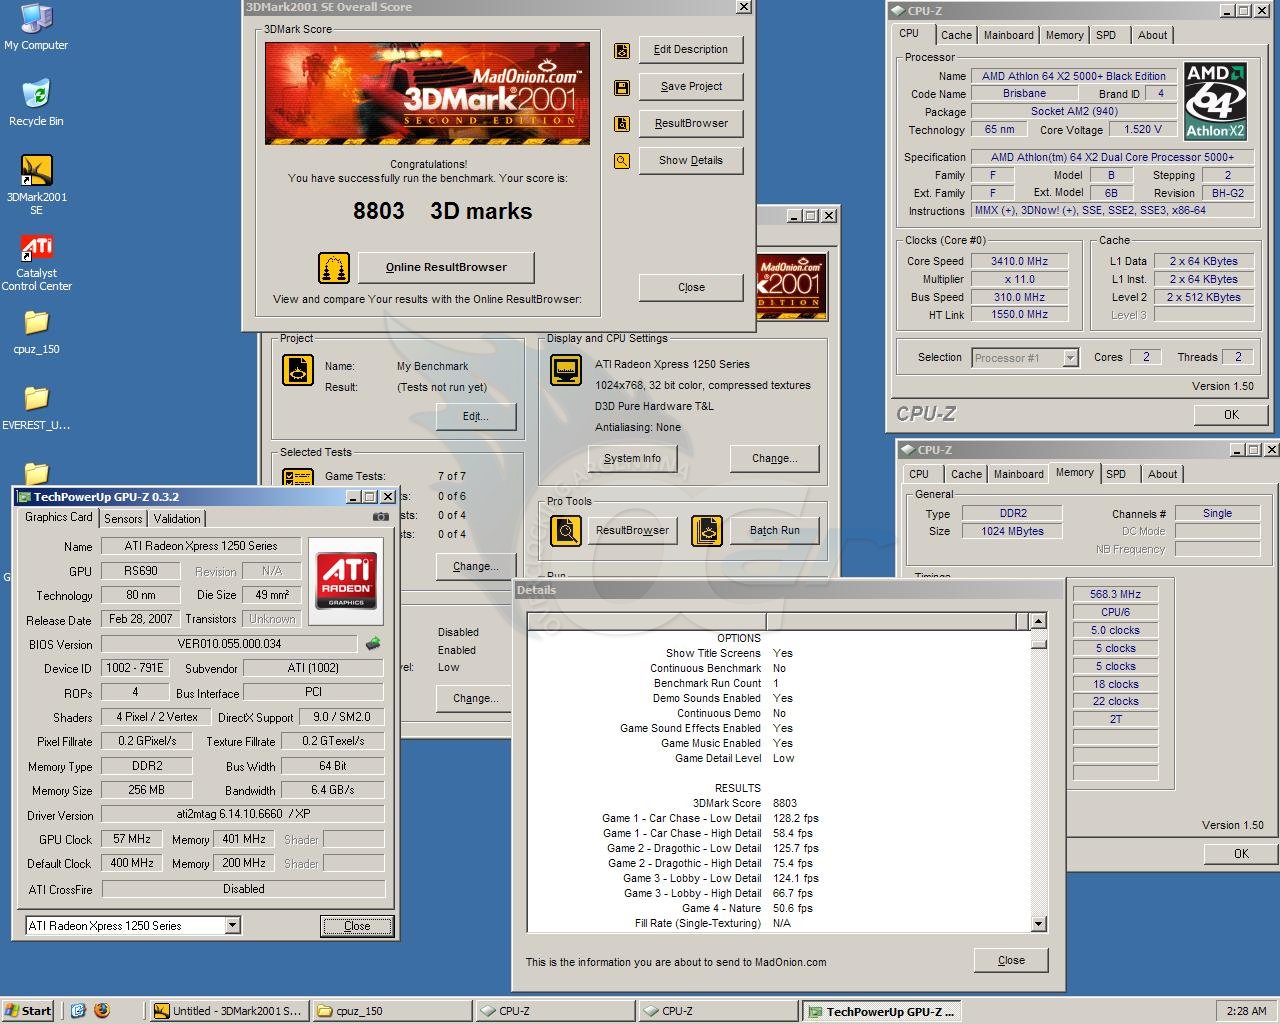The image size is (1280, 1024).
Task: Click the 8803 3D marks score text
Action: [442, 211]
